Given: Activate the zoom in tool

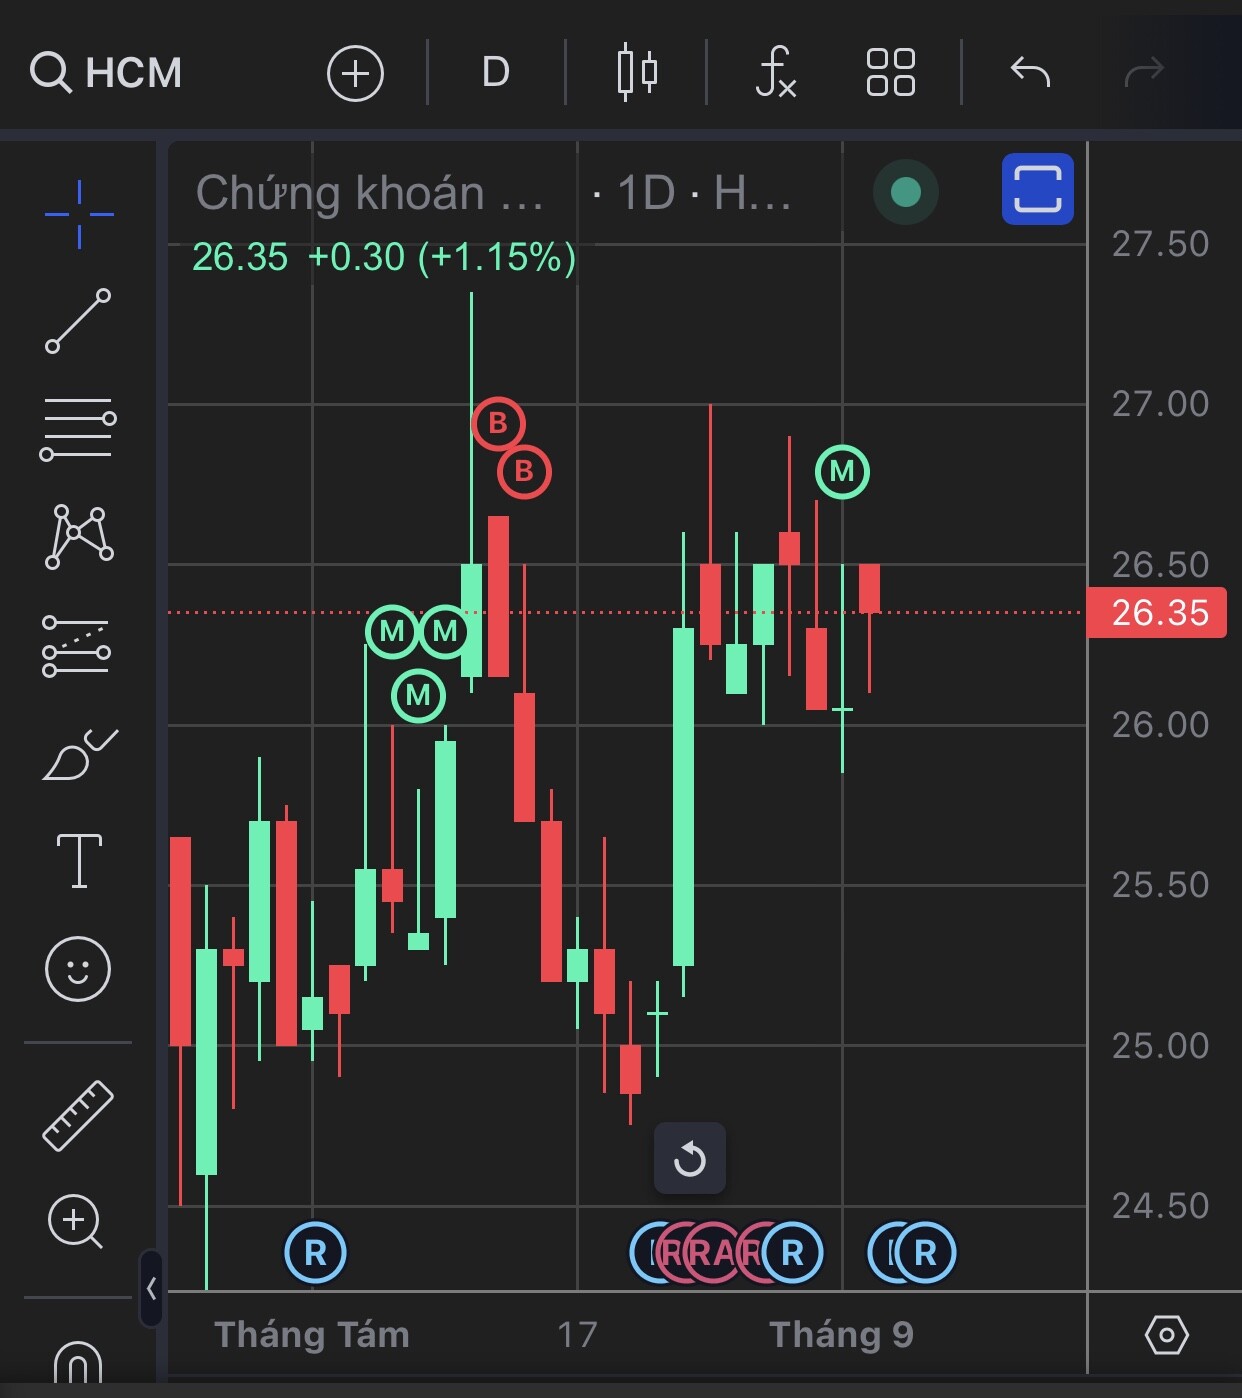Looking at the screenshot, I should tap(76, 1222).
